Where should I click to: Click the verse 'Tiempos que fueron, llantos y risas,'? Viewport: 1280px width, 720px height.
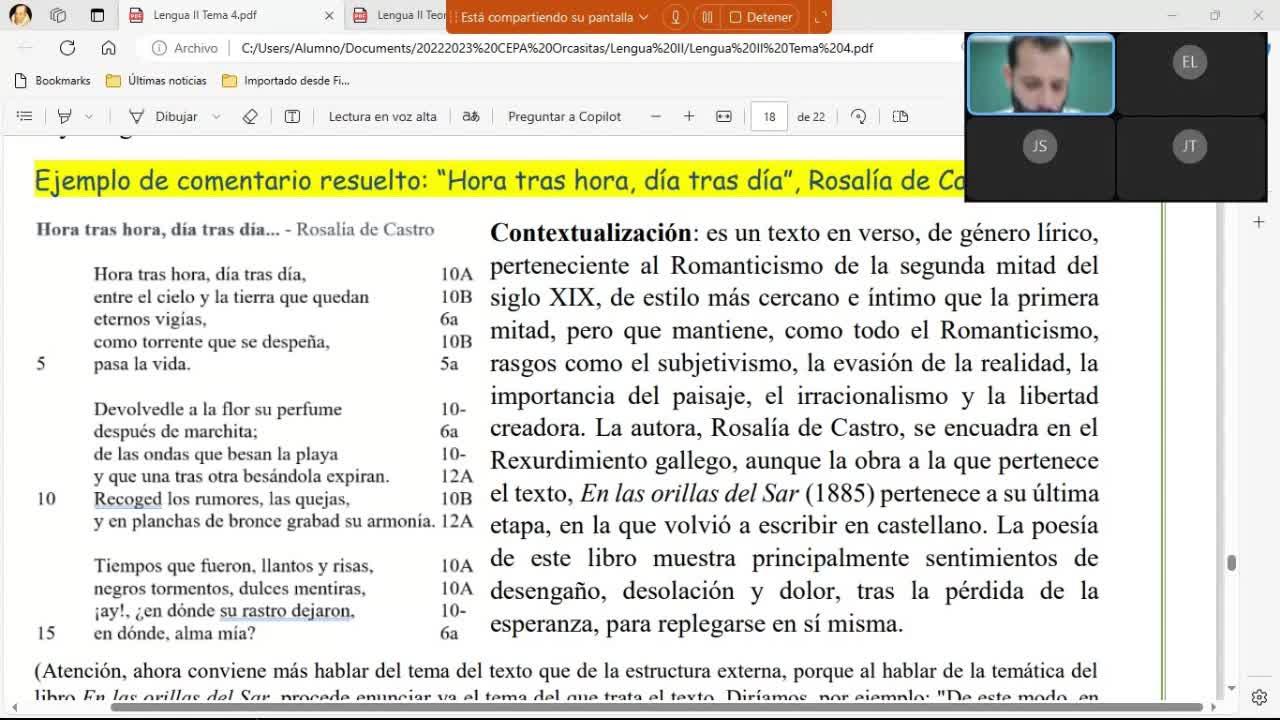pos(234,566)
